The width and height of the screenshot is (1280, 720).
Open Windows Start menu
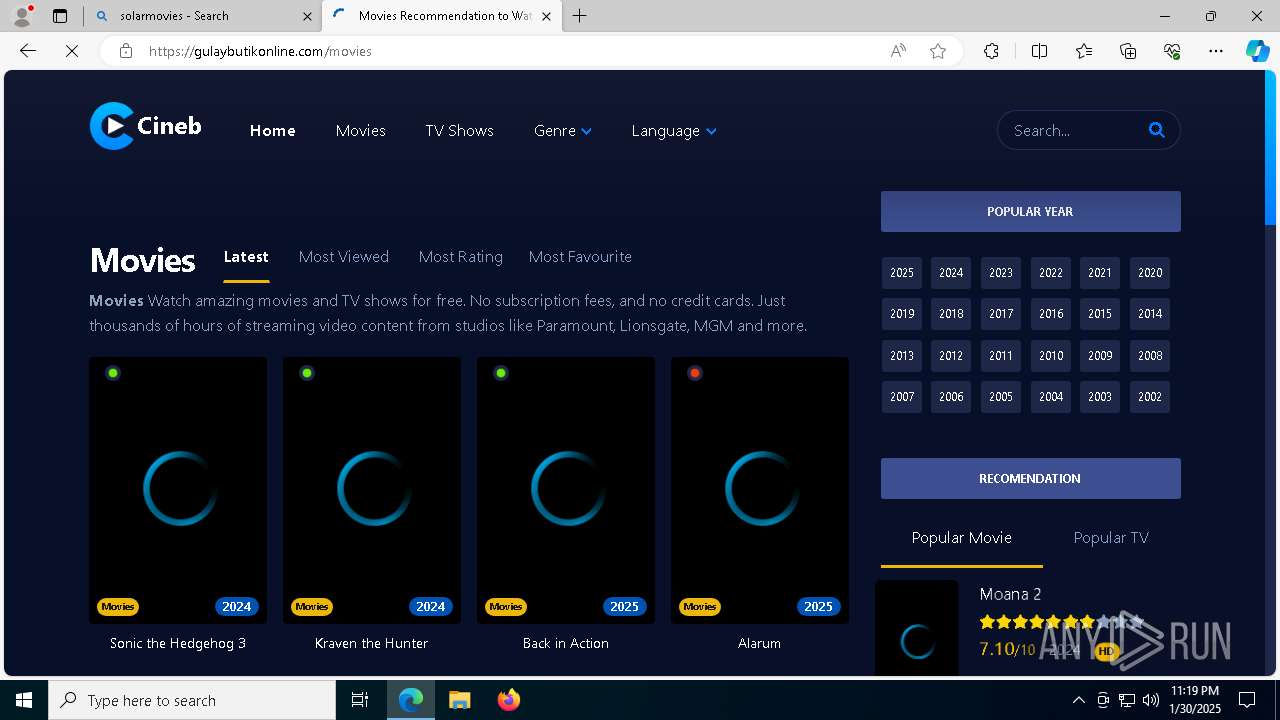pos(24,700)
